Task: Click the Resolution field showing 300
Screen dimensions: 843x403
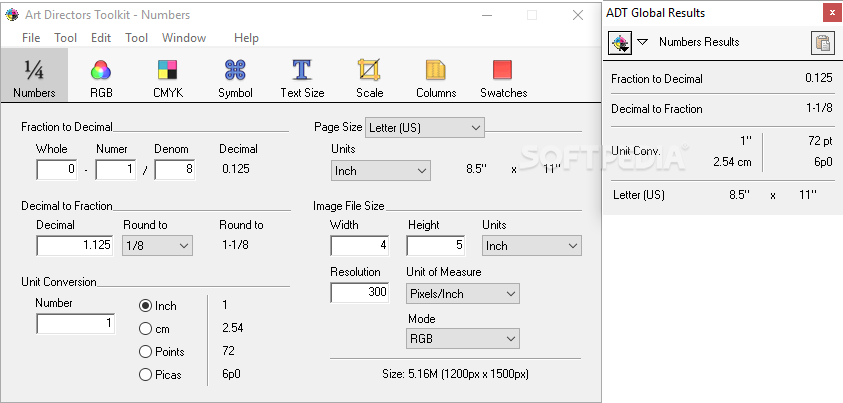Action: pyautogui.click(x=360, y=292)
